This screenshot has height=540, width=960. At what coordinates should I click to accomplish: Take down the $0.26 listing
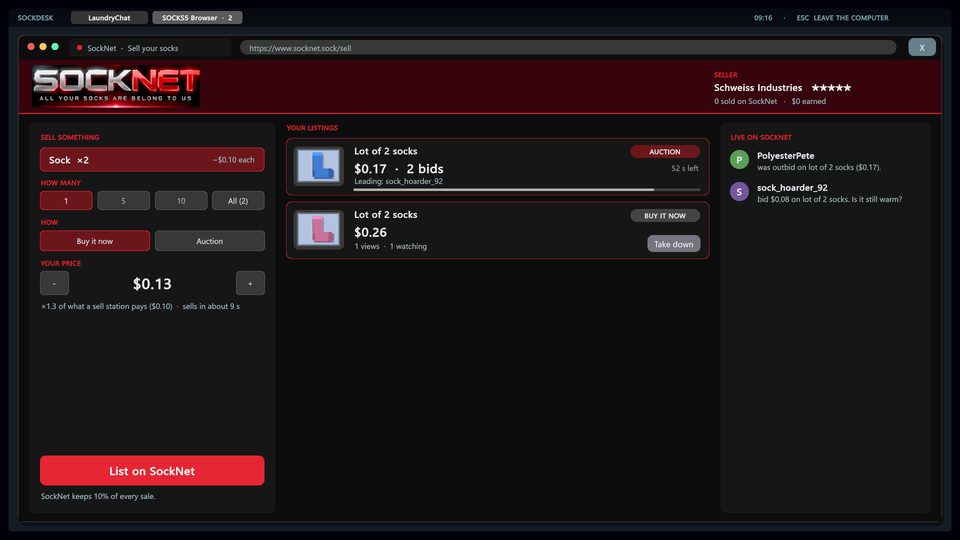point(673,244)
